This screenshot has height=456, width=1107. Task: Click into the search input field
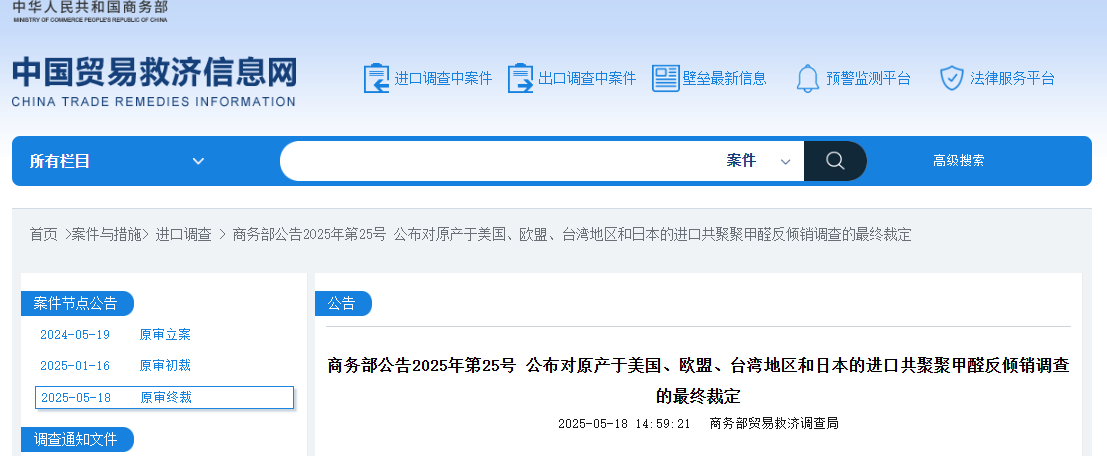click(x=501, y=161)
